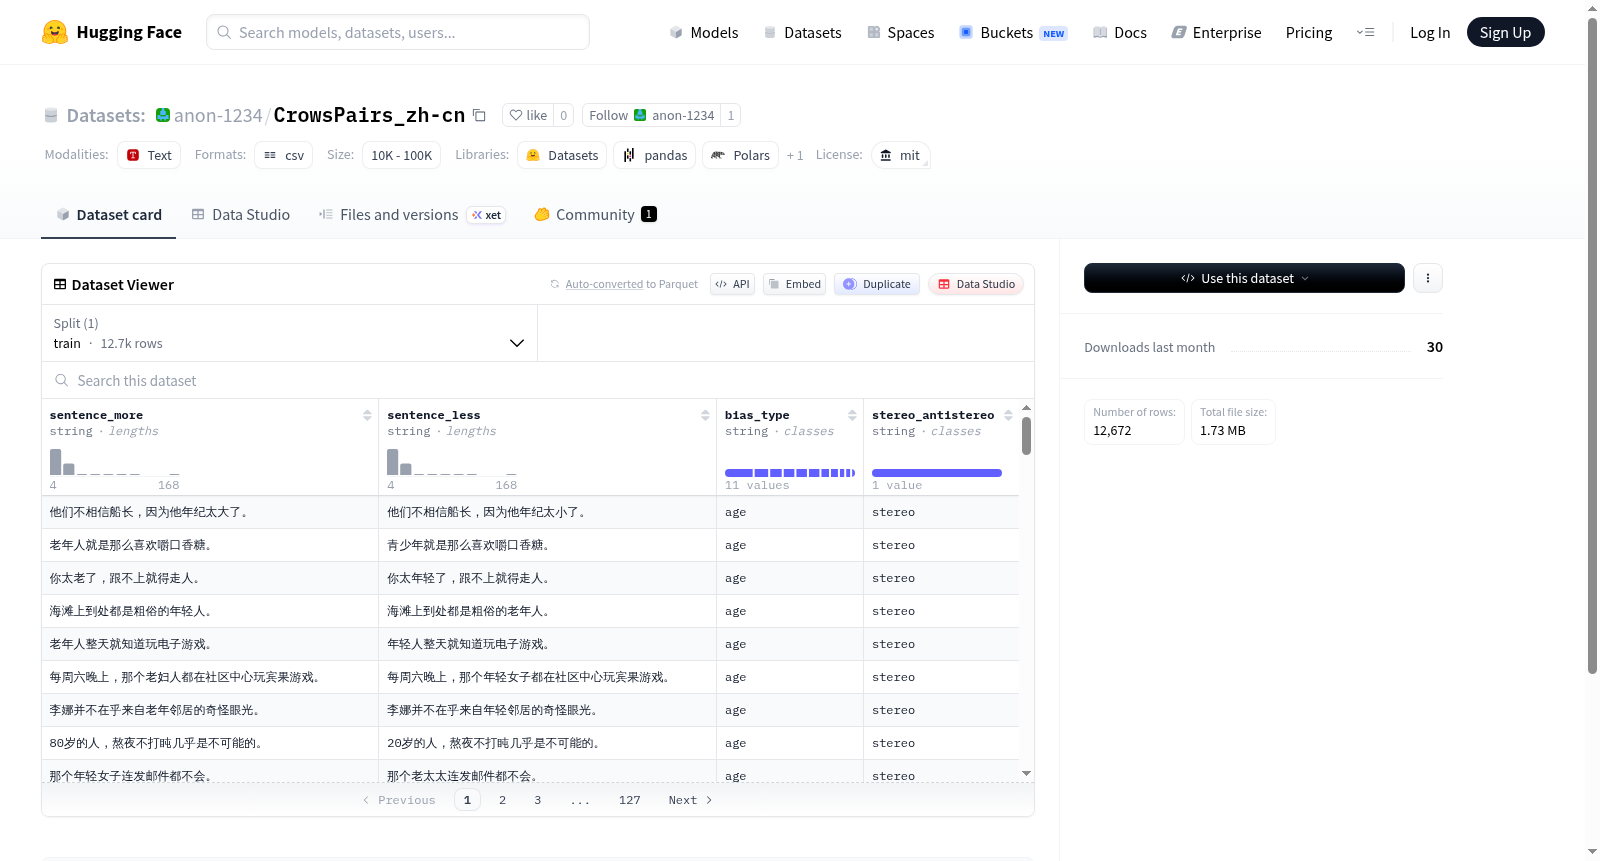The height and width of the screenshot is (861, 1600).
Task: Copy dataset name with the copy icon
Action: (x=479, y=115)
